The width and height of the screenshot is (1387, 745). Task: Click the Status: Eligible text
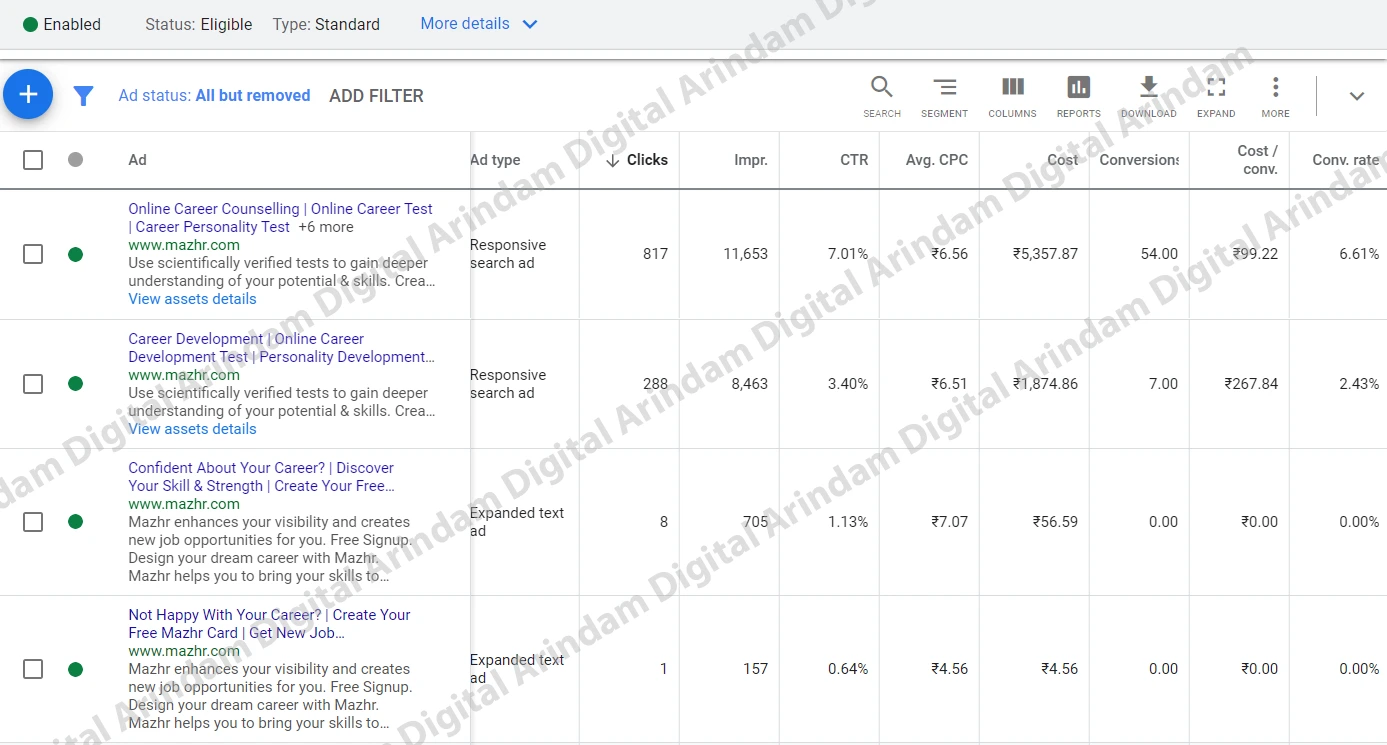pos(198,24)
